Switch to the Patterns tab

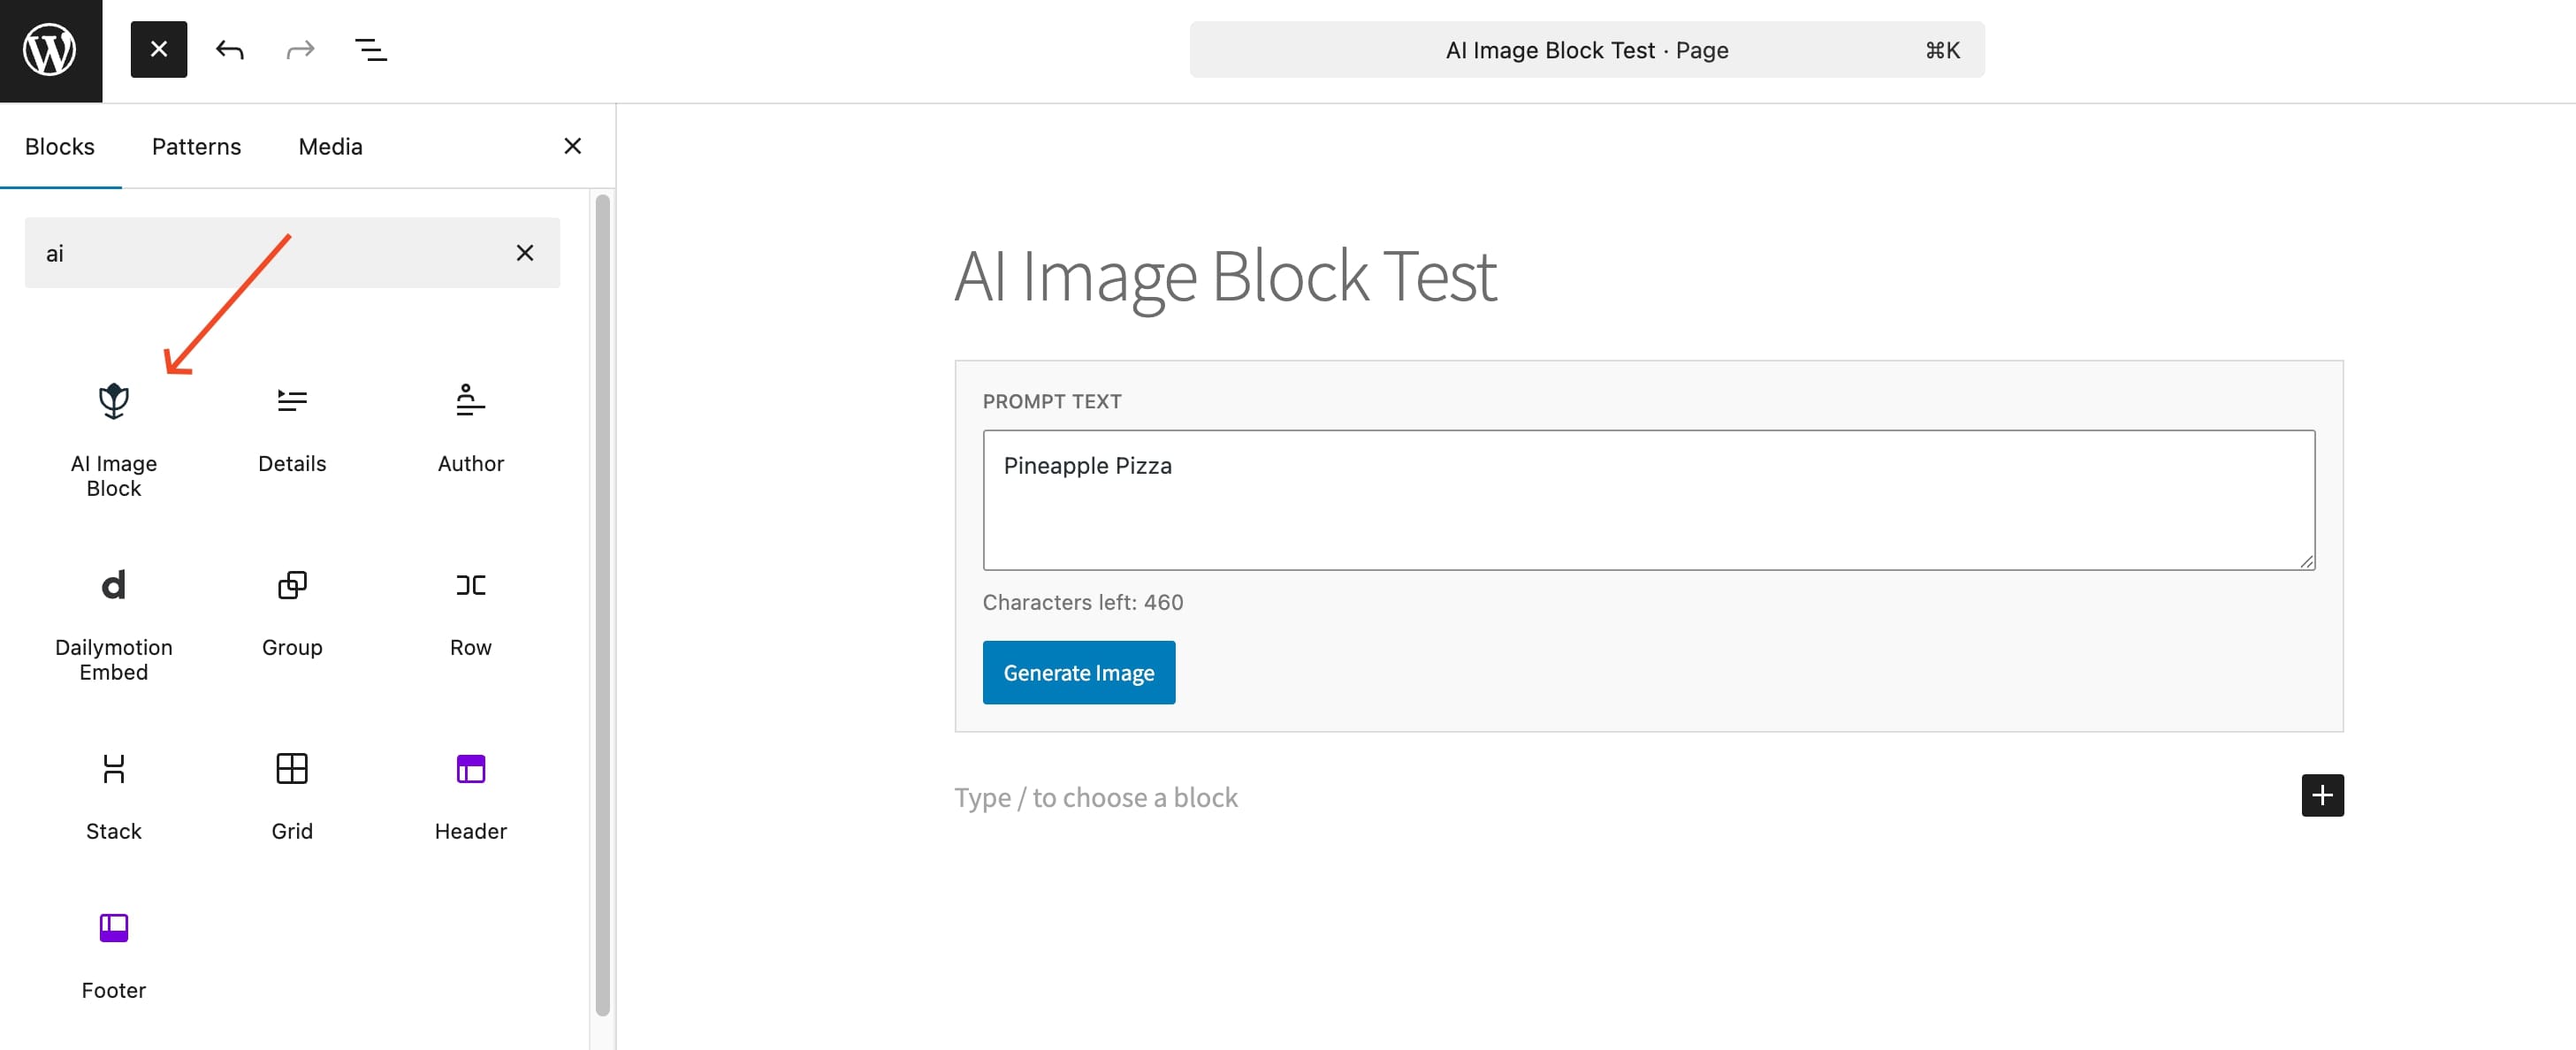coord(196,146)
